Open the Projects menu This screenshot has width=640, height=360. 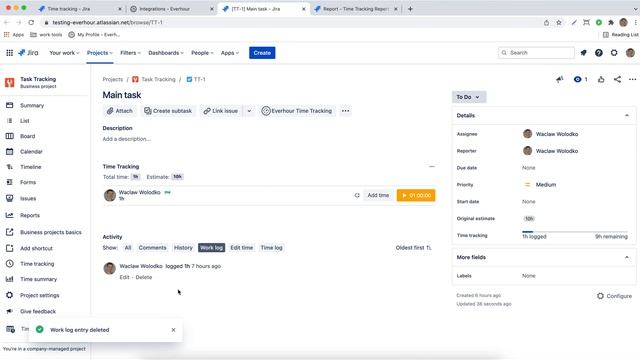coord(100,53)
